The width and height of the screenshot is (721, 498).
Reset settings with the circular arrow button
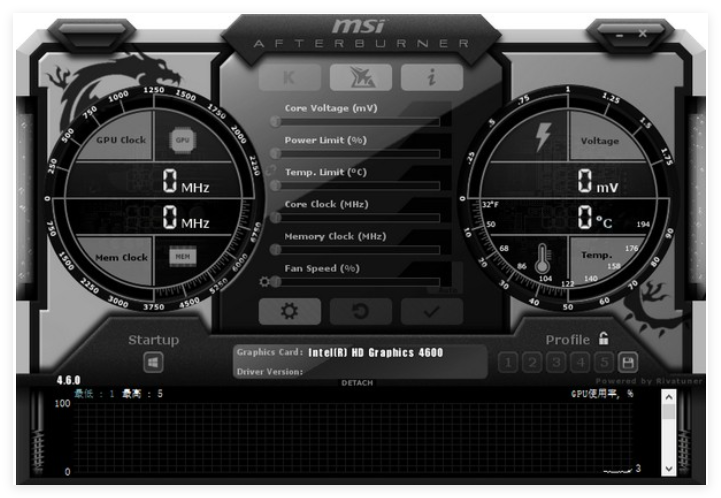[x=360, y=311]
